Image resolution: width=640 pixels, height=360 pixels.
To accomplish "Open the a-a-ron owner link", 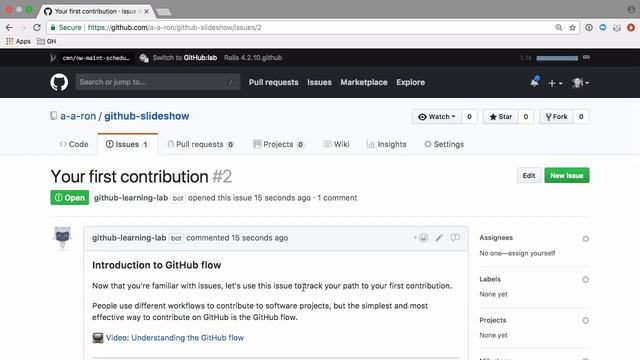I will point(78,116).
